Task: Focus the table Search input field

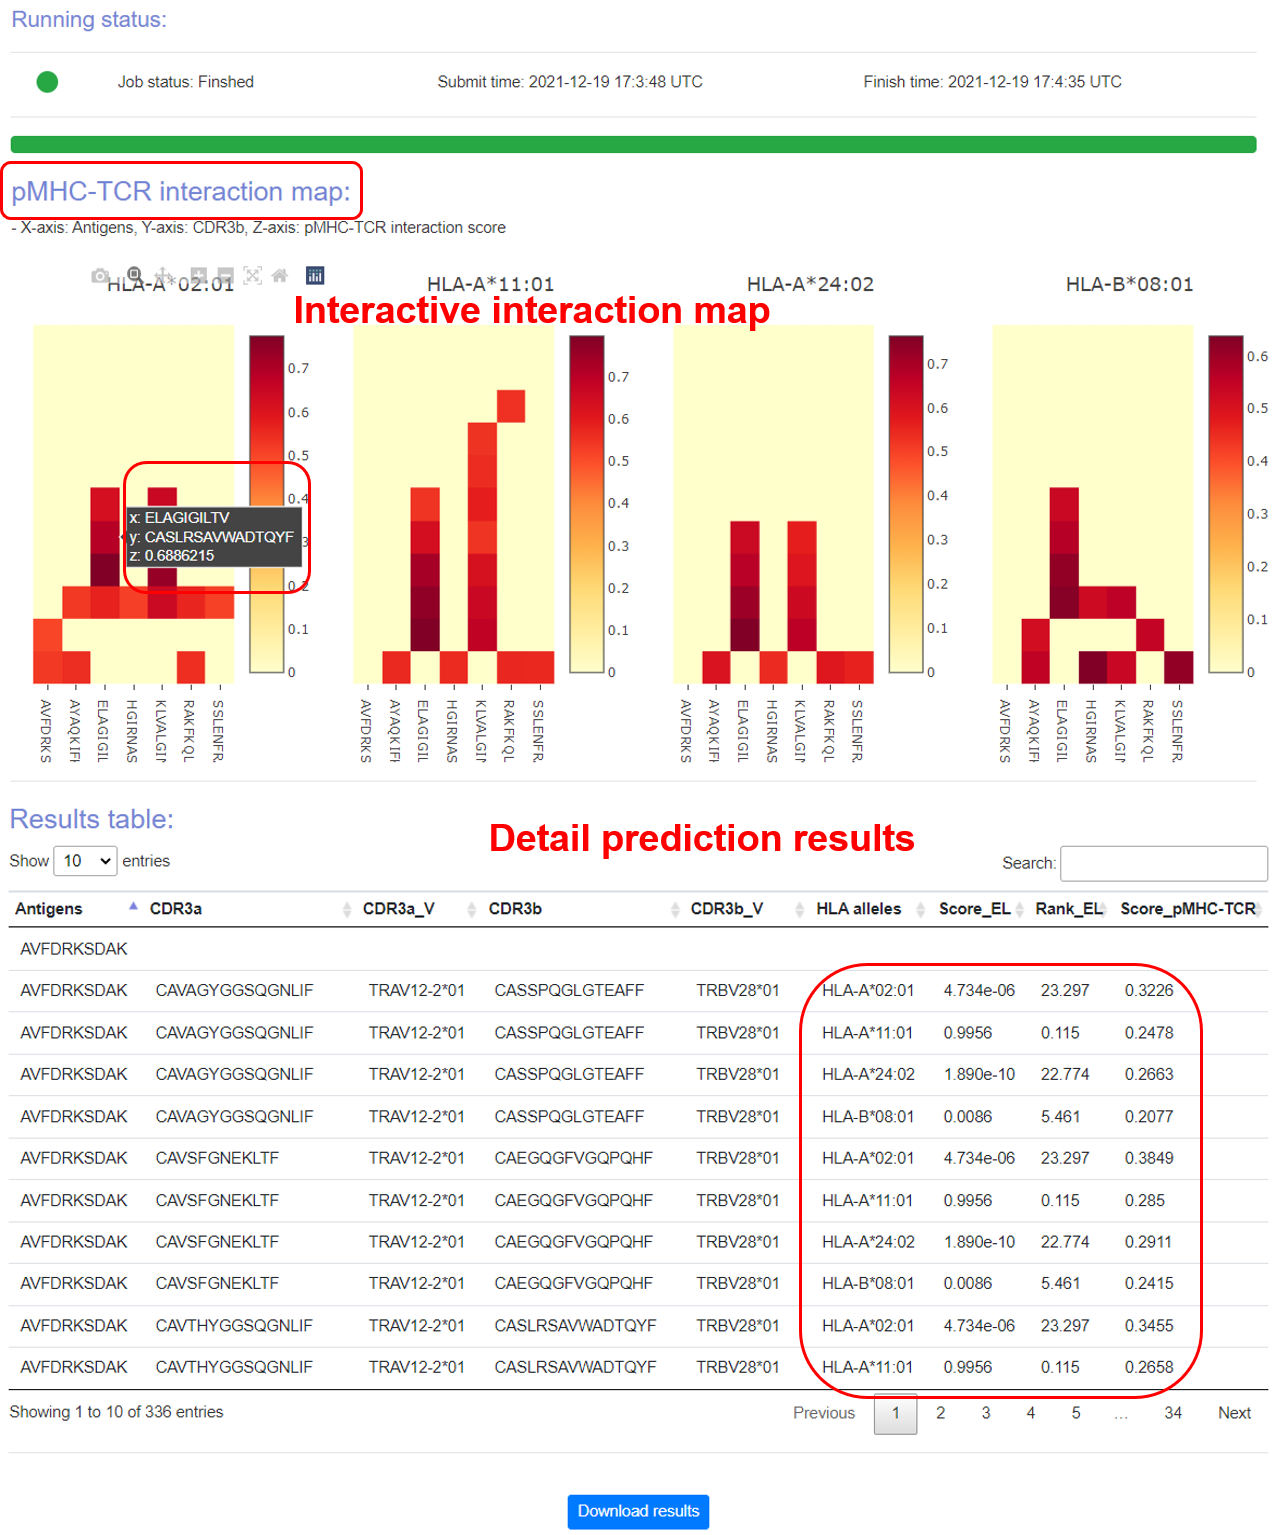Action: coord(1163,863)
